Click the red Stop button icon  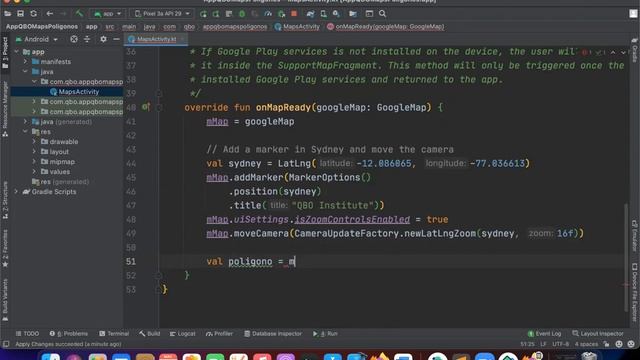(x=294, y=14)
